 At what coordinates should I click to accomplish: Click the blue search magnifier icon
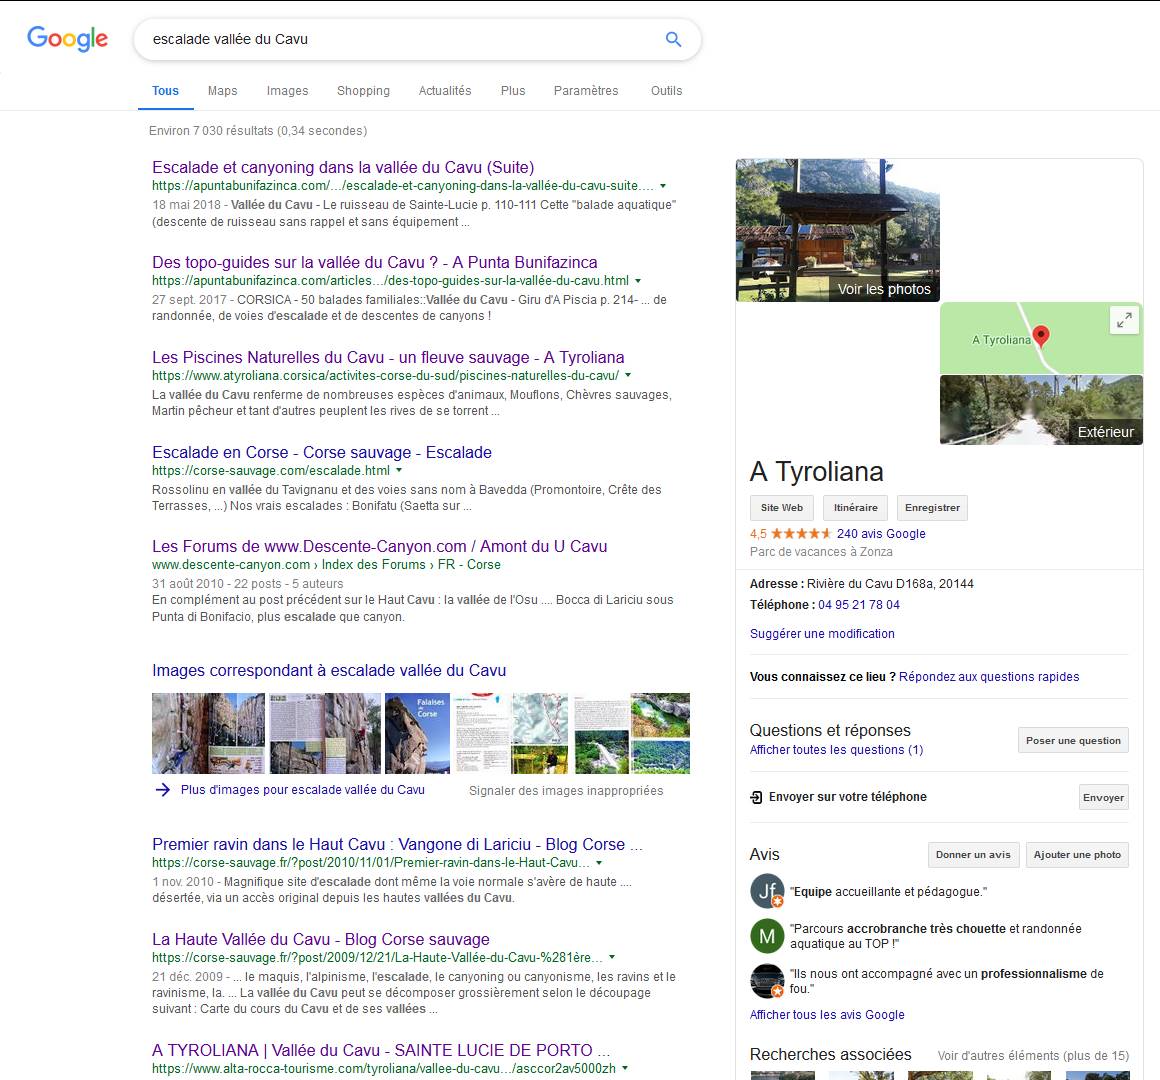click(x=673, y=39)
